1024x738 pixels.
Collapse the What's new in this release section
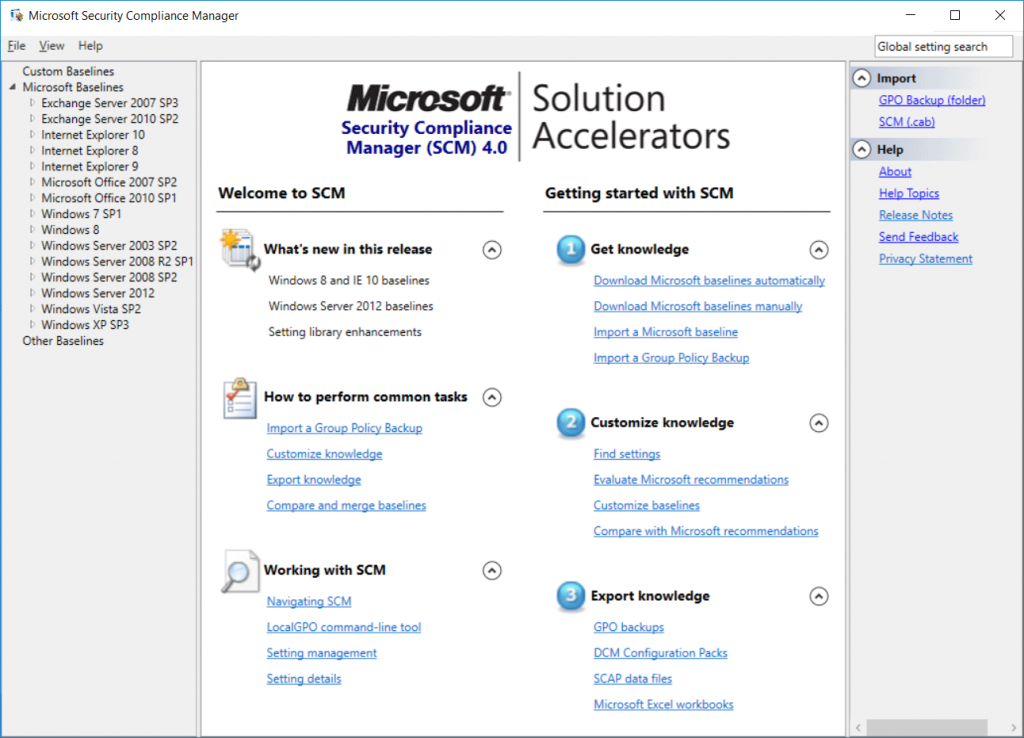[x=491, y=250]
